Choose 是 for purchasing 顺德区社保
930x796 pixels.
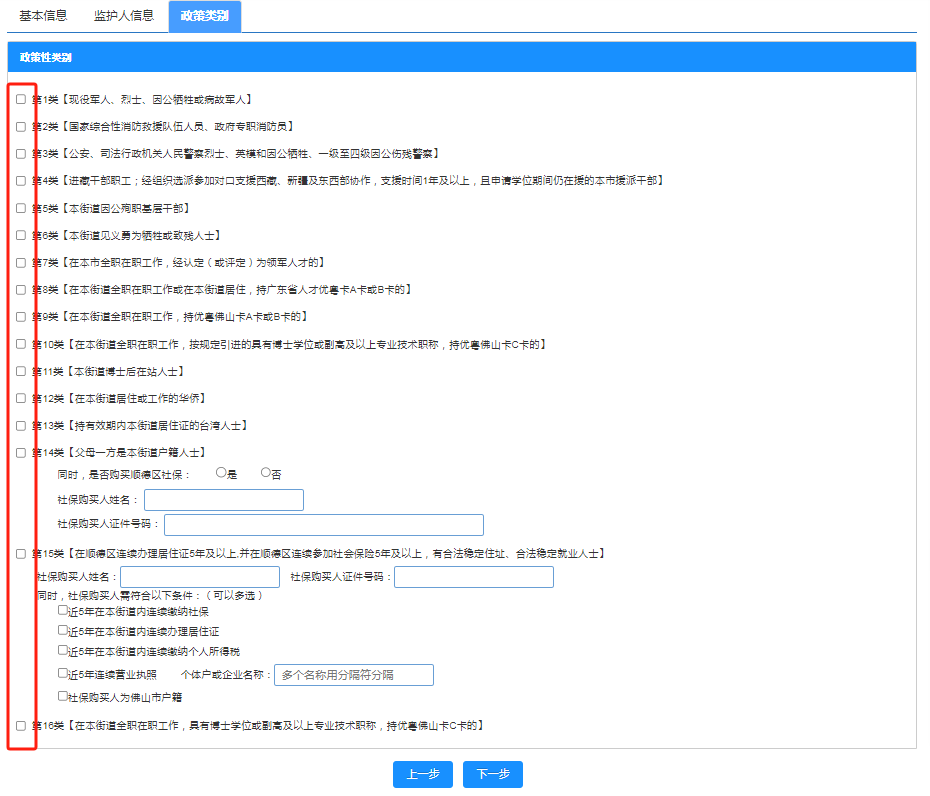point(221,473)
